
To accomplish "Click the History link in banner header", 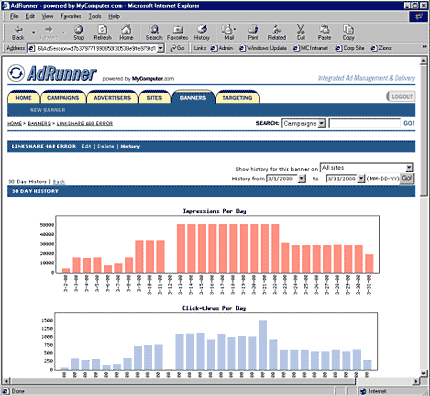I will [x=130, y=146].
